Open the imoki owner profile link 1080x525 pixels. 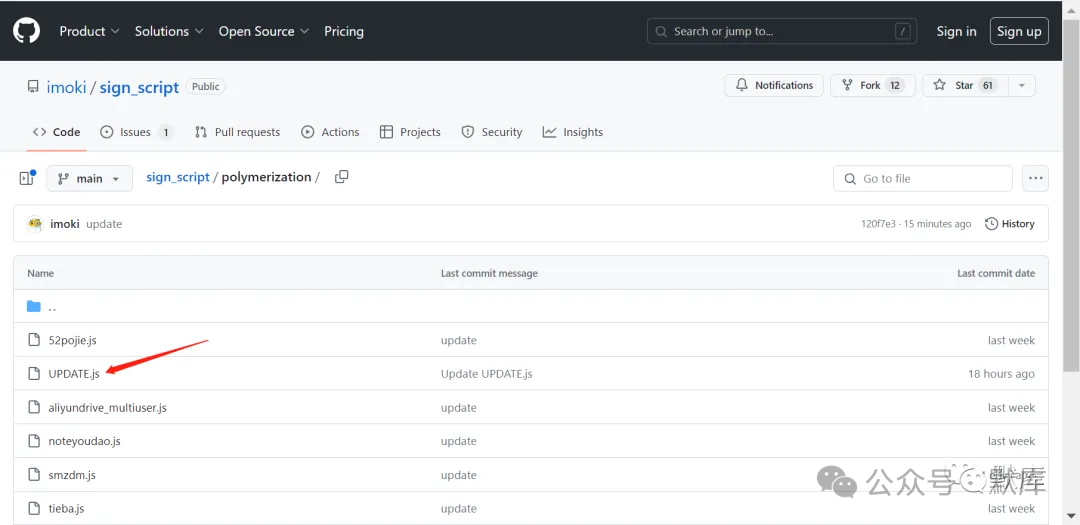pos(66,88)
